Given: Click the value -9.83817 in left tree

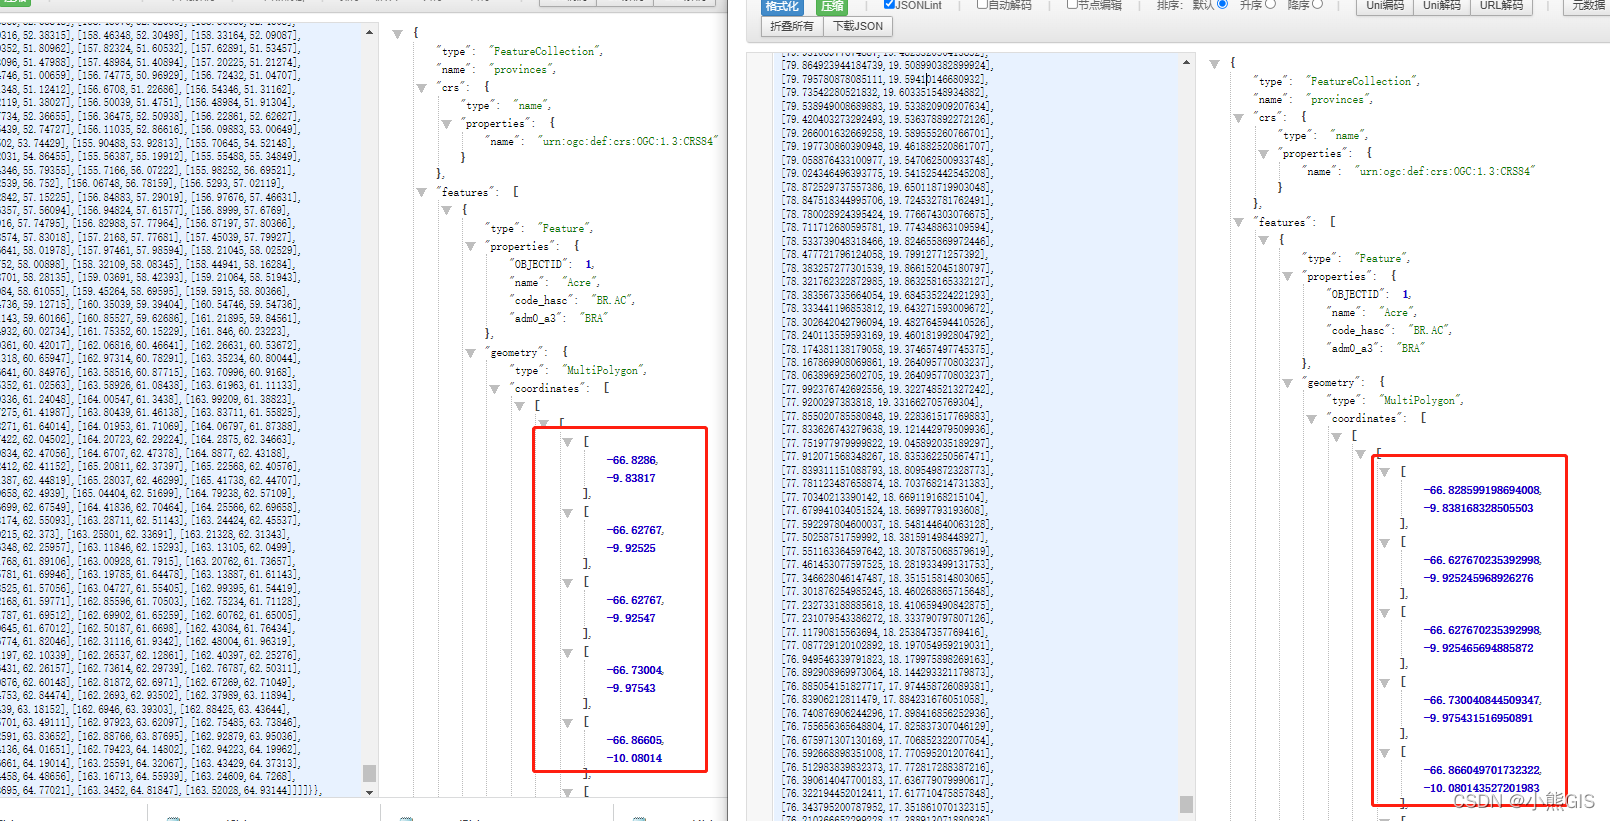Looking at the screenshot, I should click(631, 478).
